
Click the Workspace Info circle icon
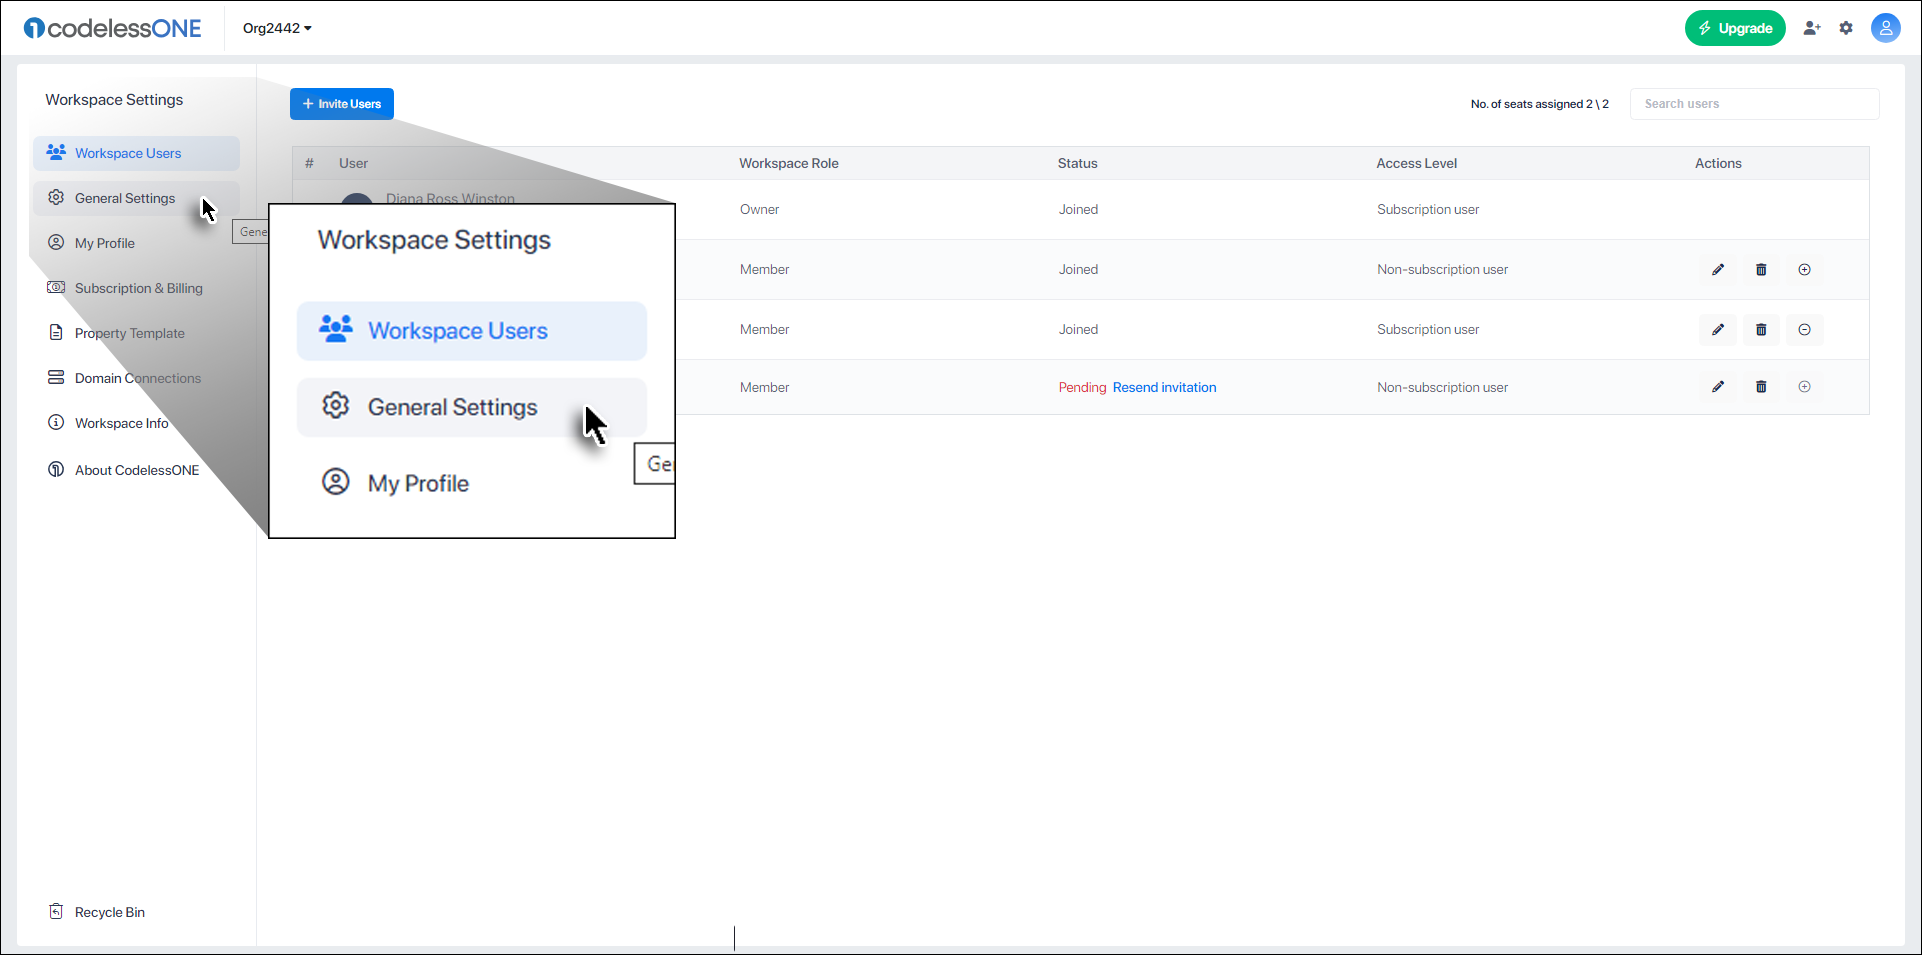(56, 422)
